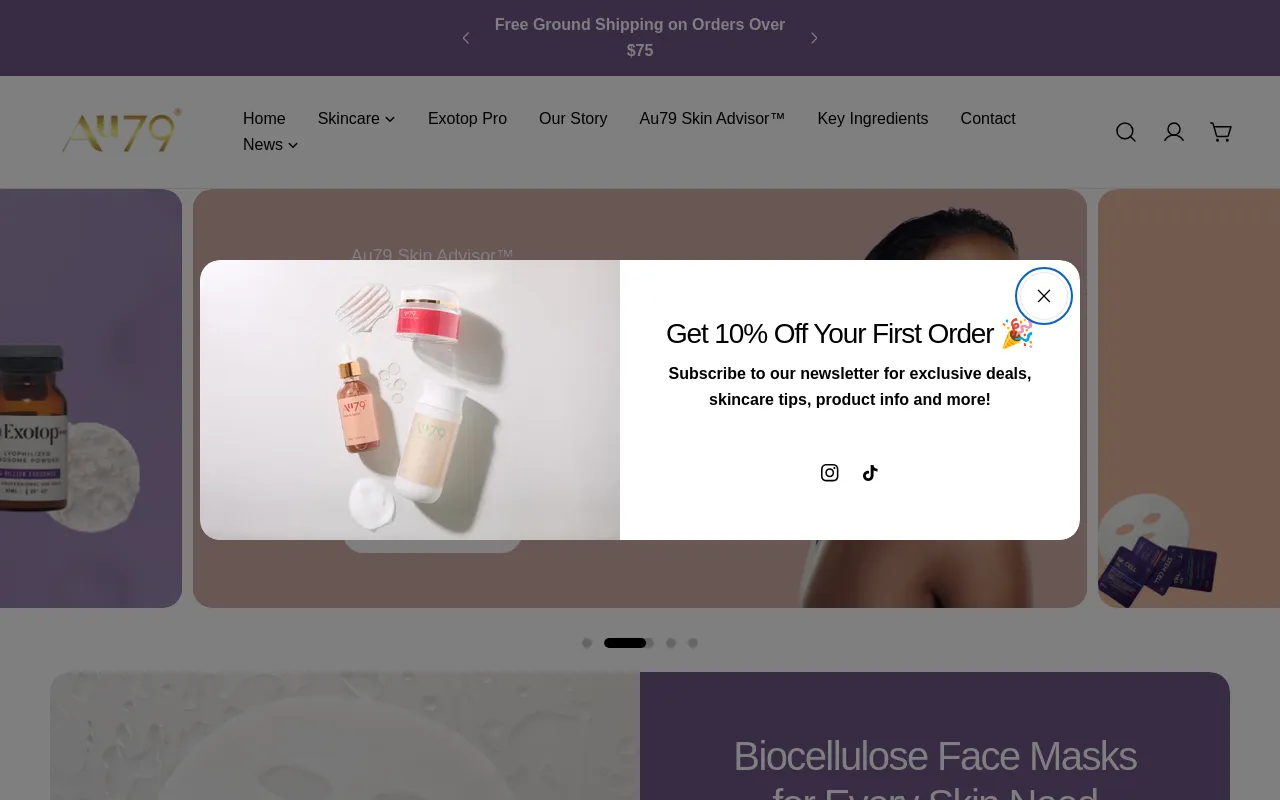This screenshot has width=1280, height=800.
Task: Click the Au79 logo
Action: [x=121, y=131]
